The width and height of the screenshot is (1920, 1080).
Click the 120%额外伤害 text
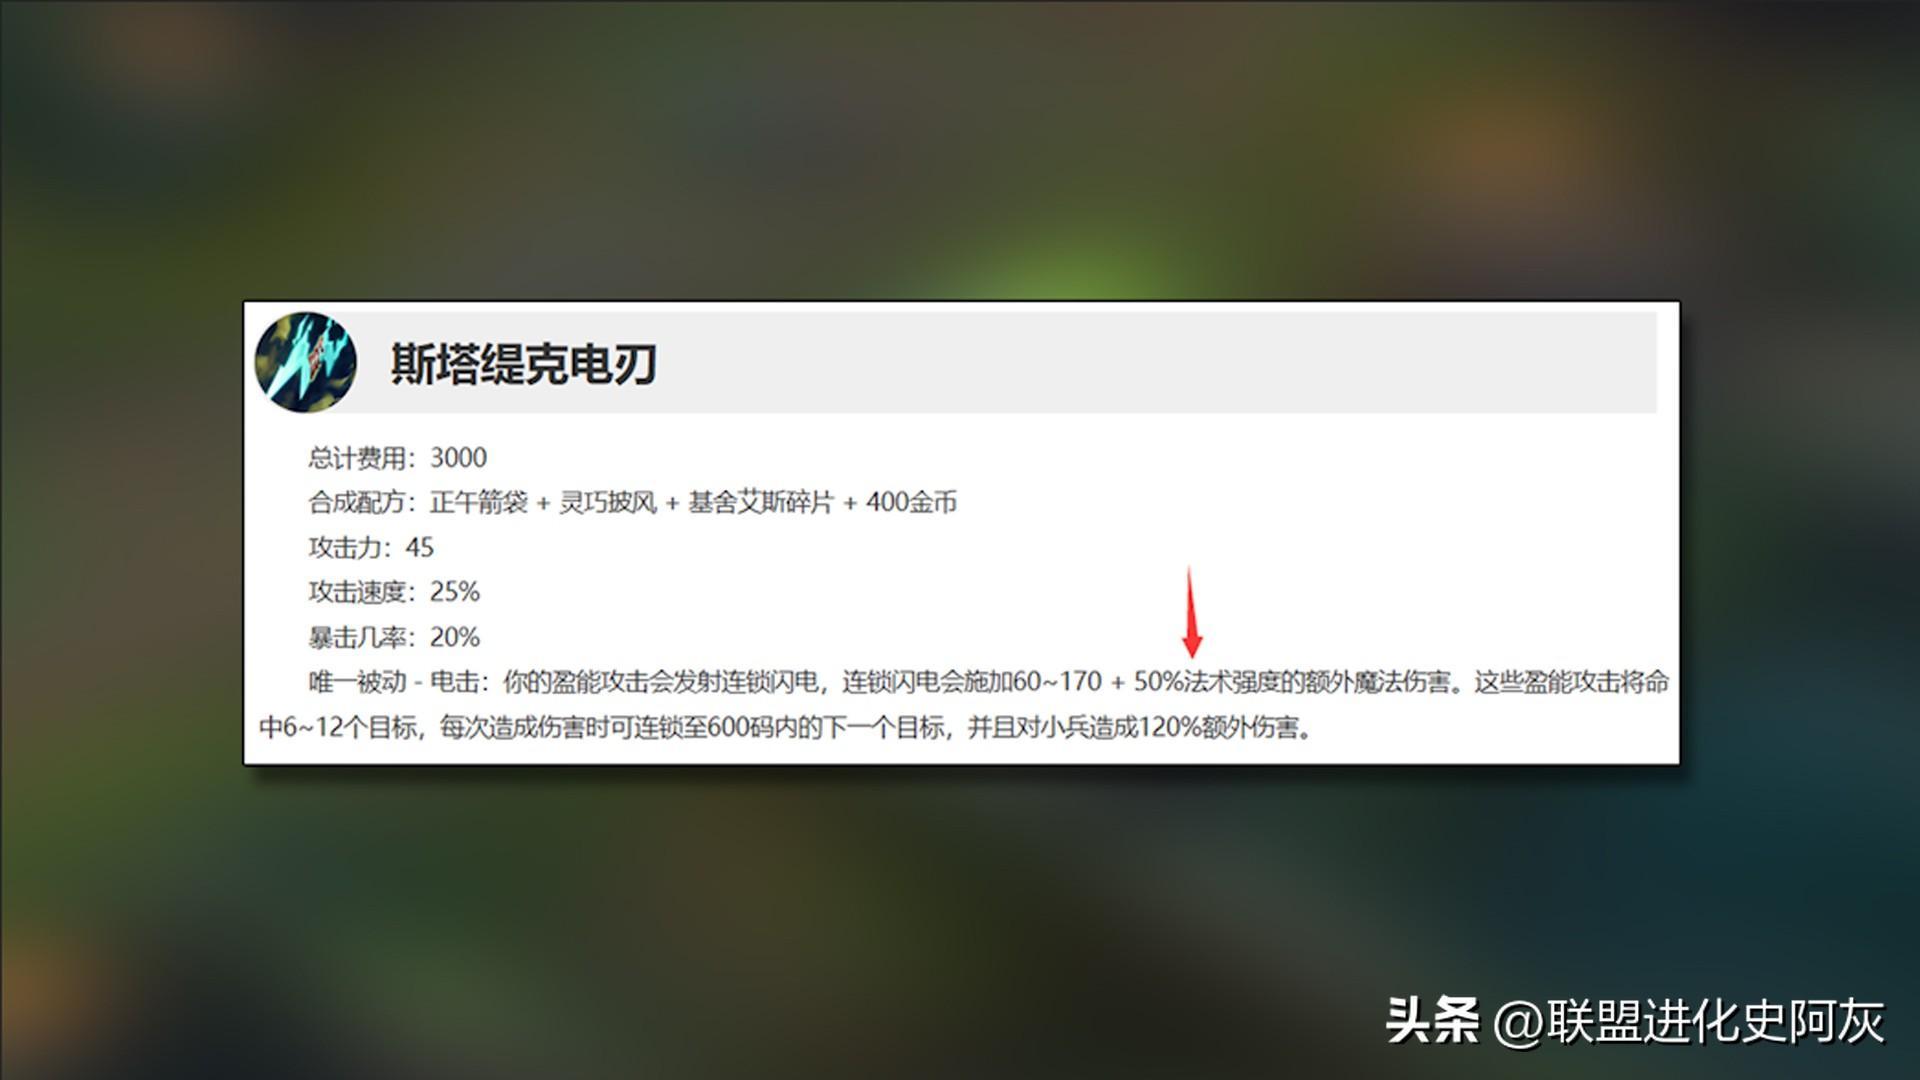(1219, 727)
